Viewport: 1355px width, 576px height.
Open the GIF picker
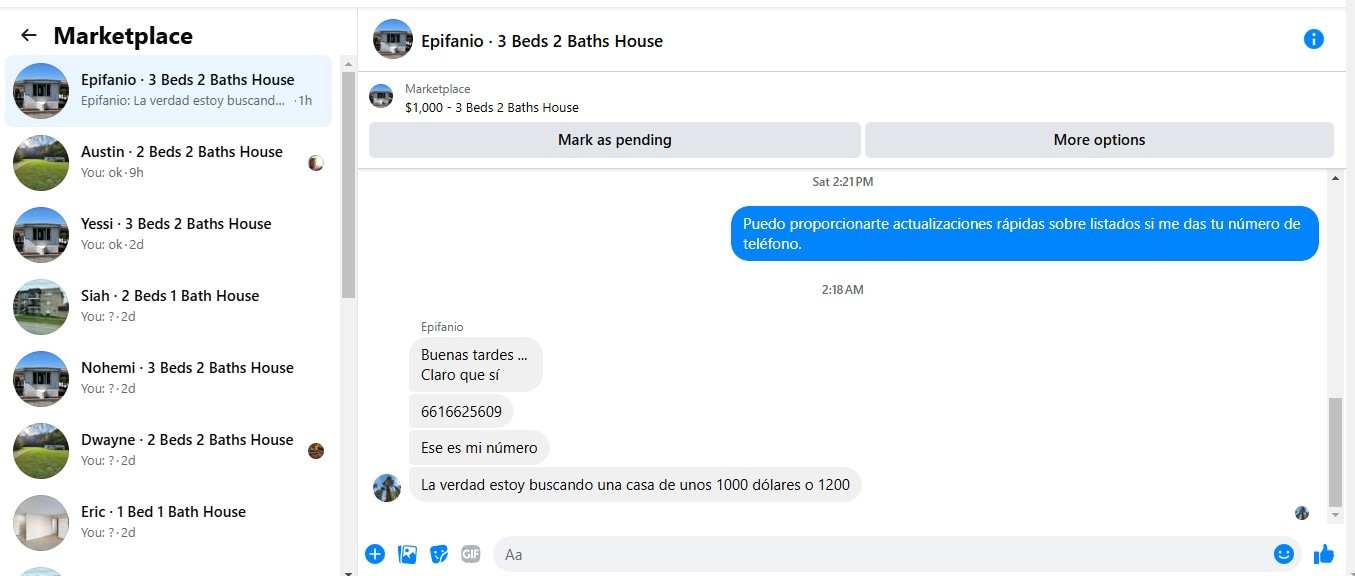pos(471,553)
